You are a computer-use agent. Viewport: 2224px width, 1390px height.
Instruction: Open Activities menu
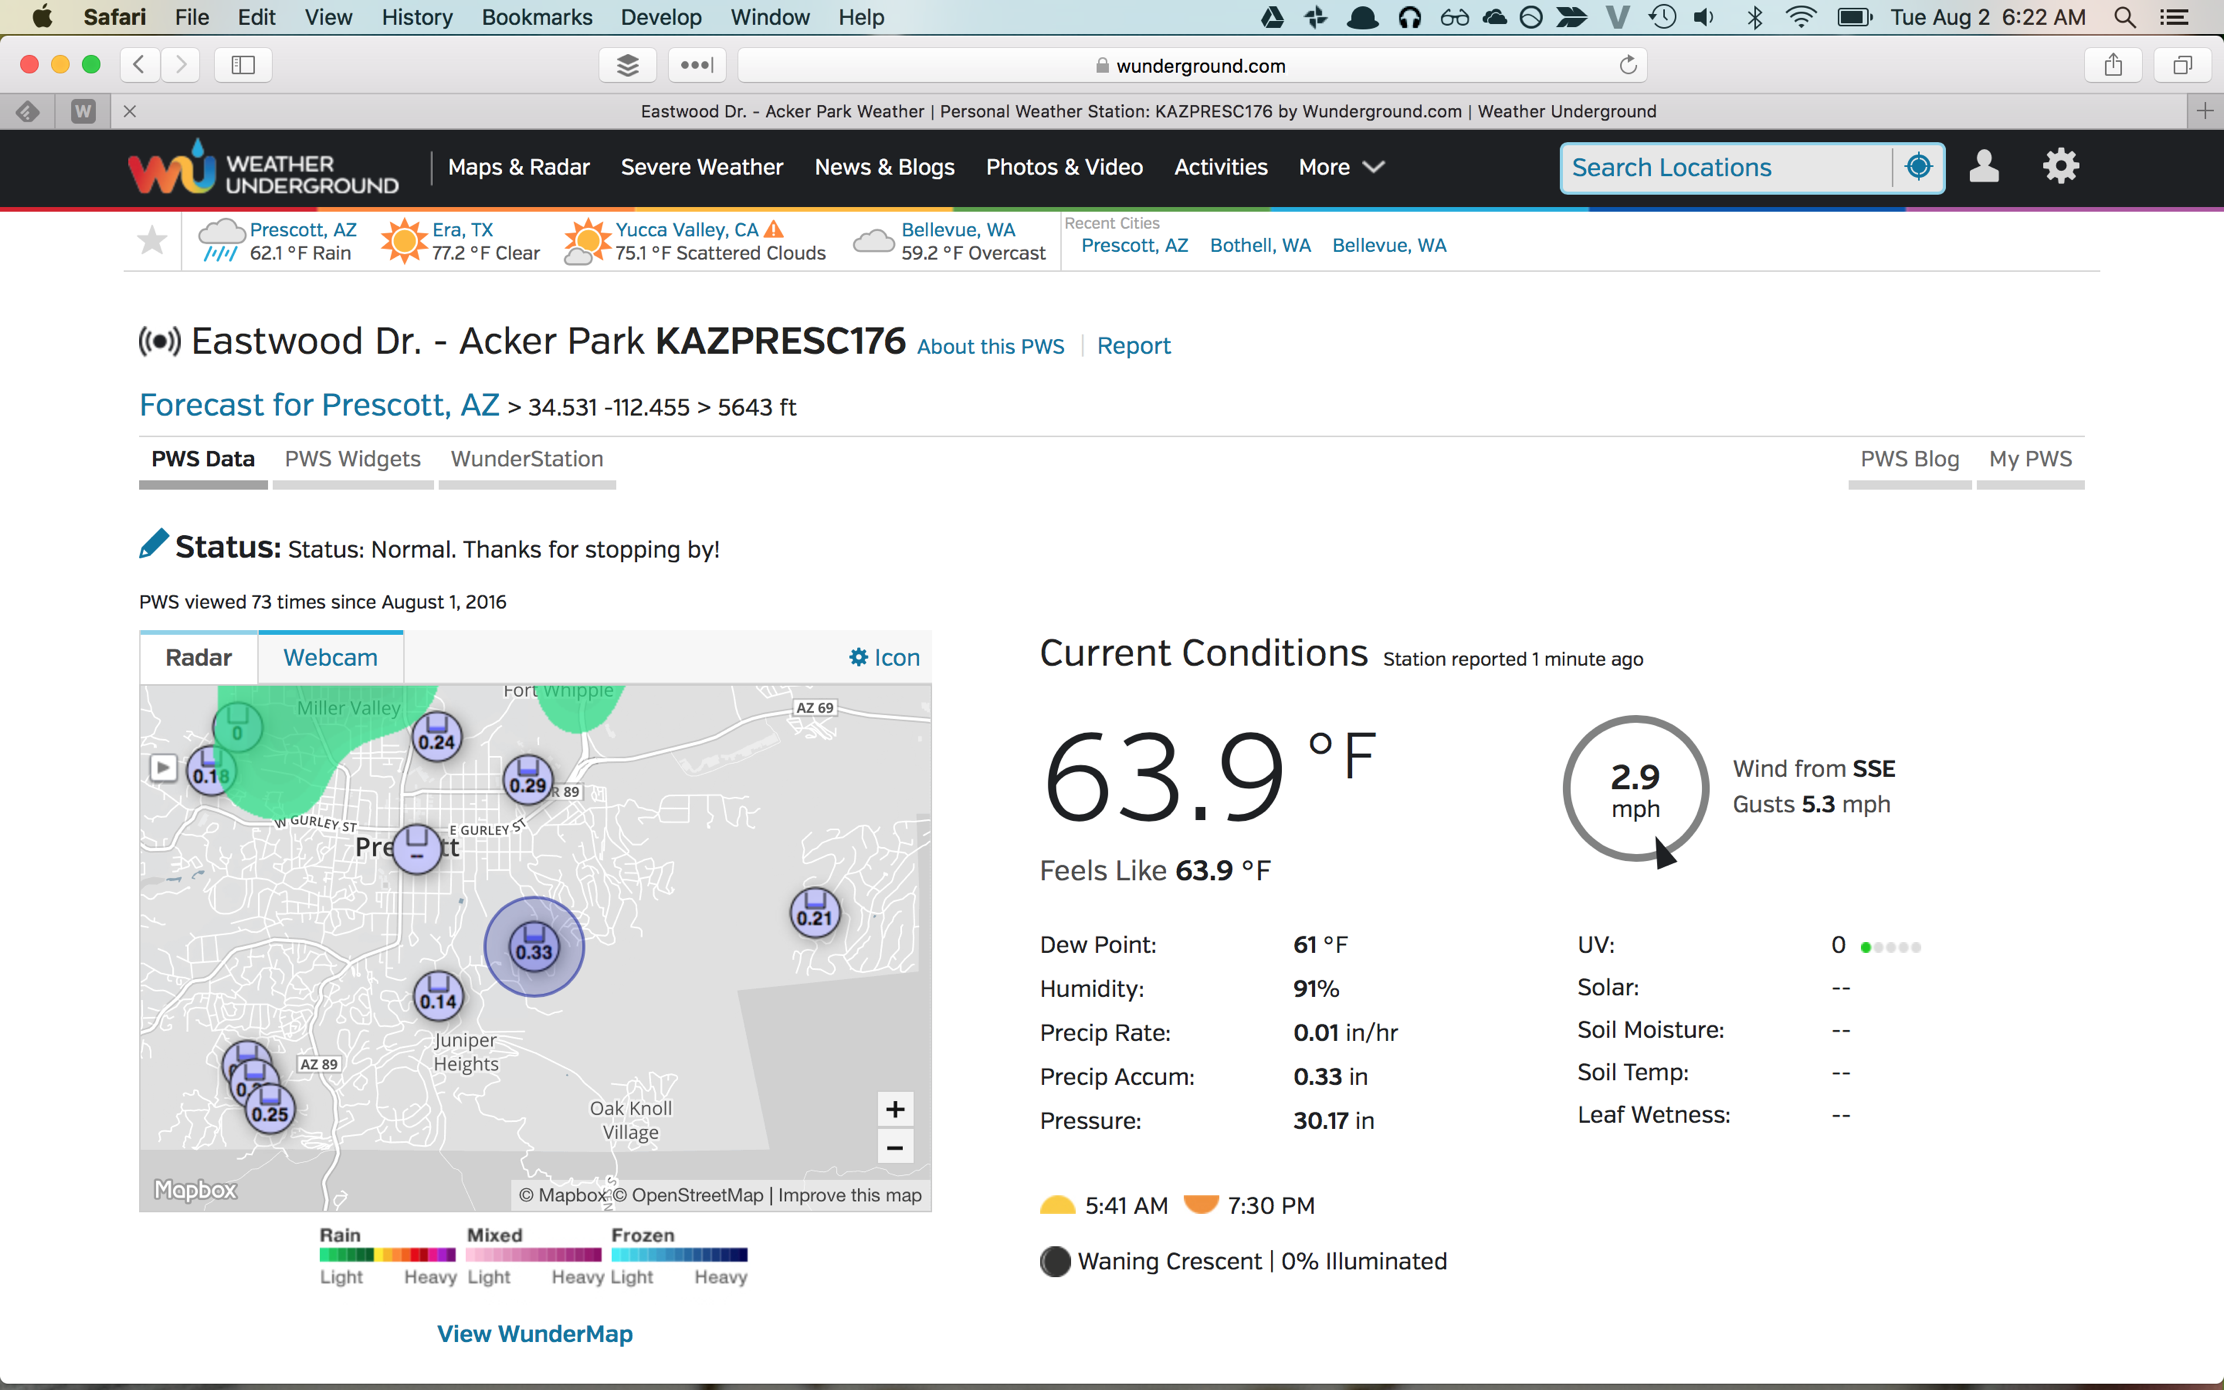click(1220, 167)
